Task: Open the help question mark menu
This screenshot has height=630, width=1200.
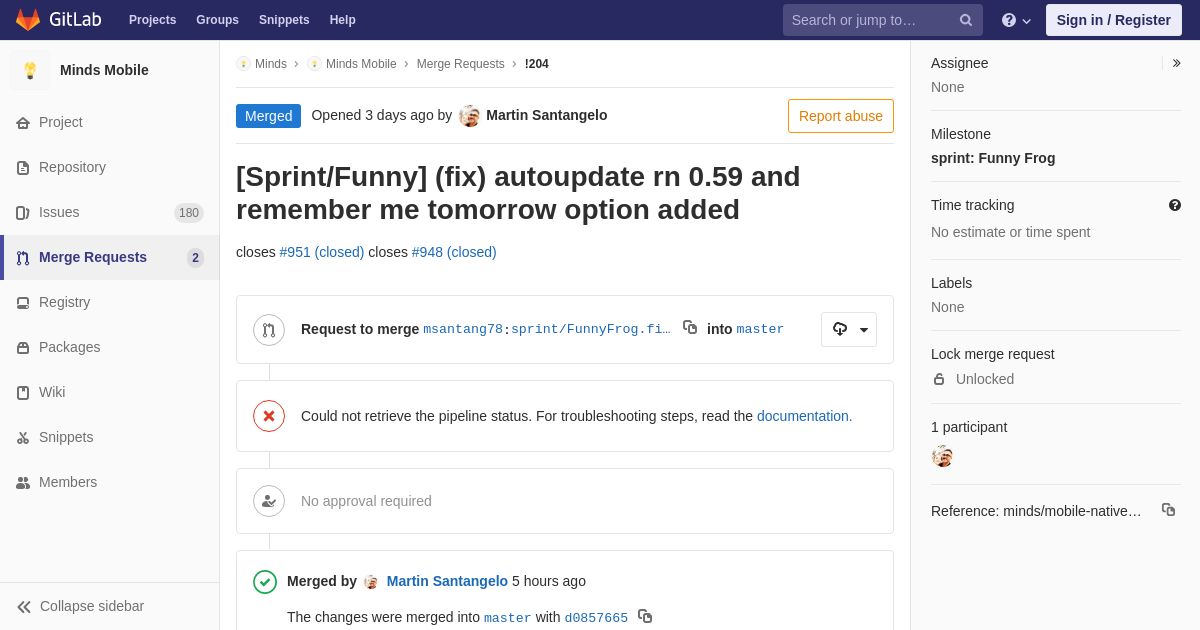Action: pos(1016,20)
